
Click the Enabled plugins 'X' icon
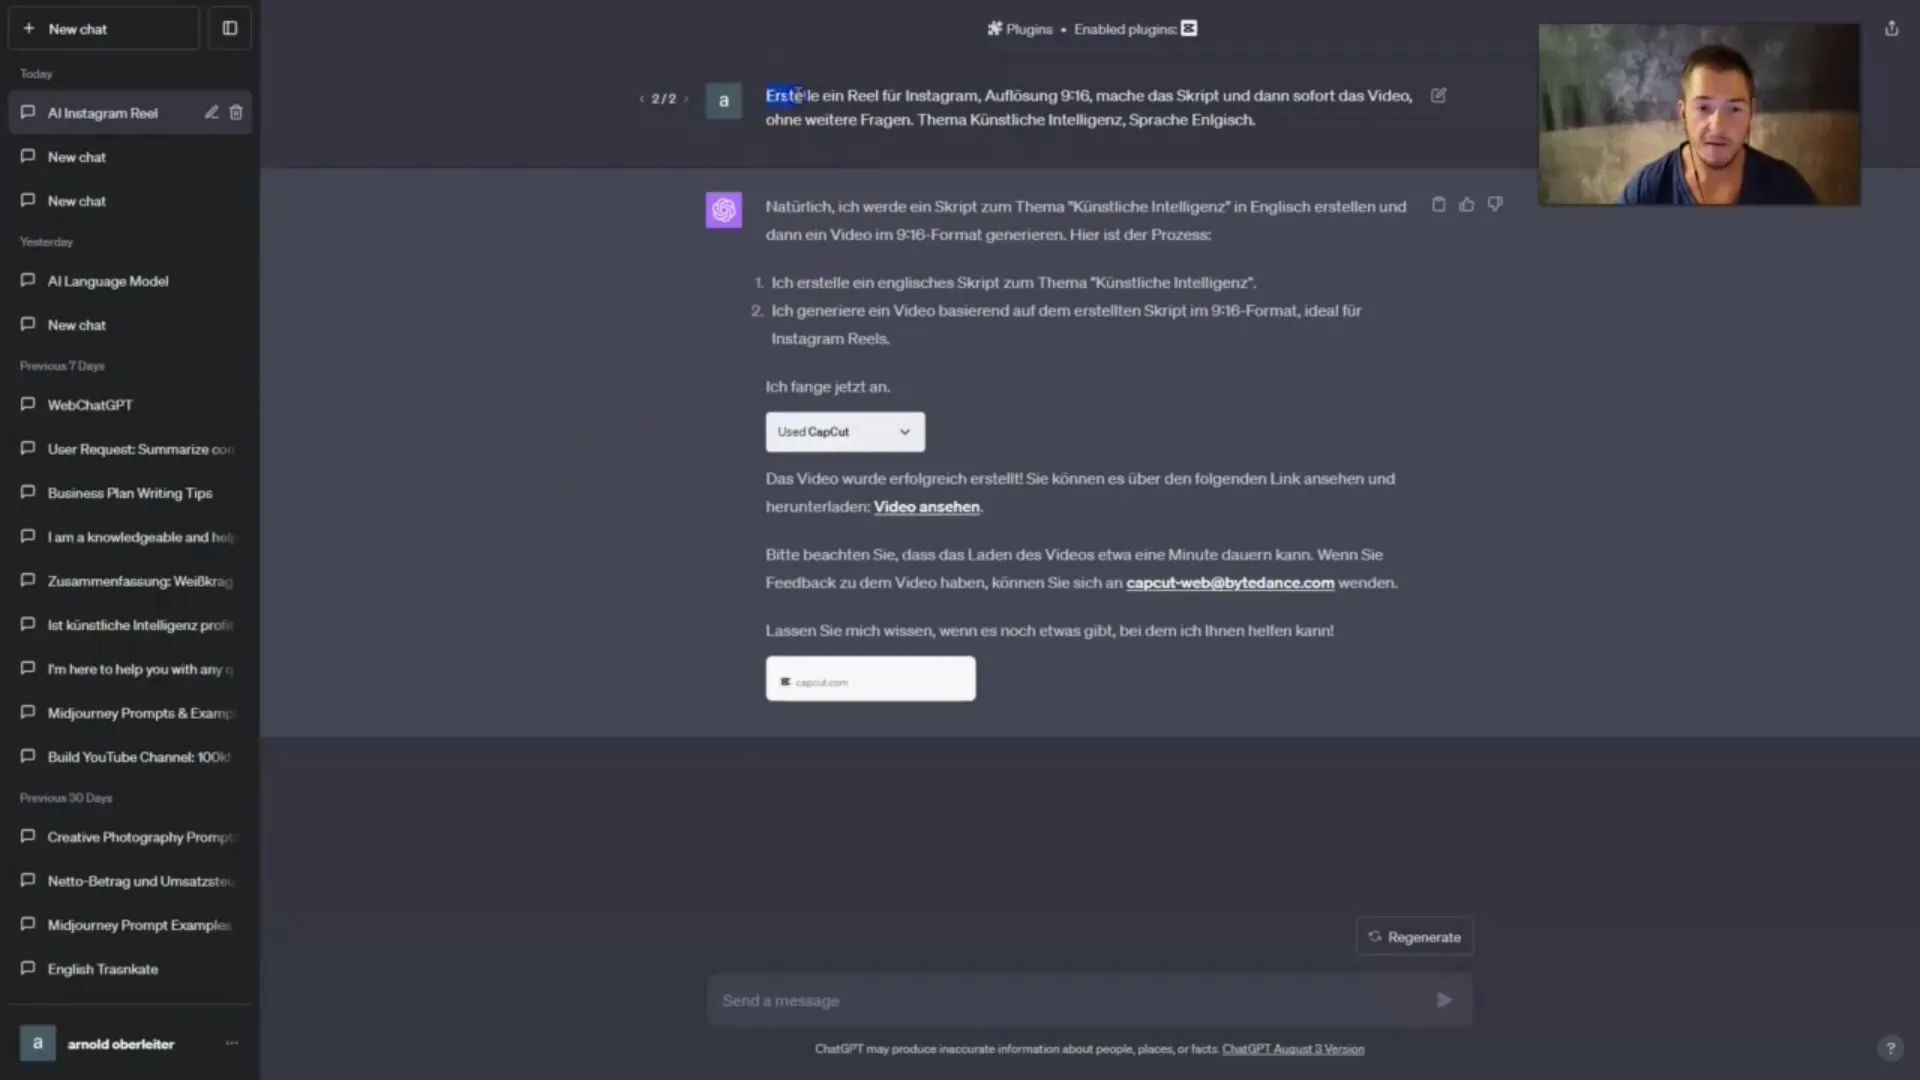1189,28
